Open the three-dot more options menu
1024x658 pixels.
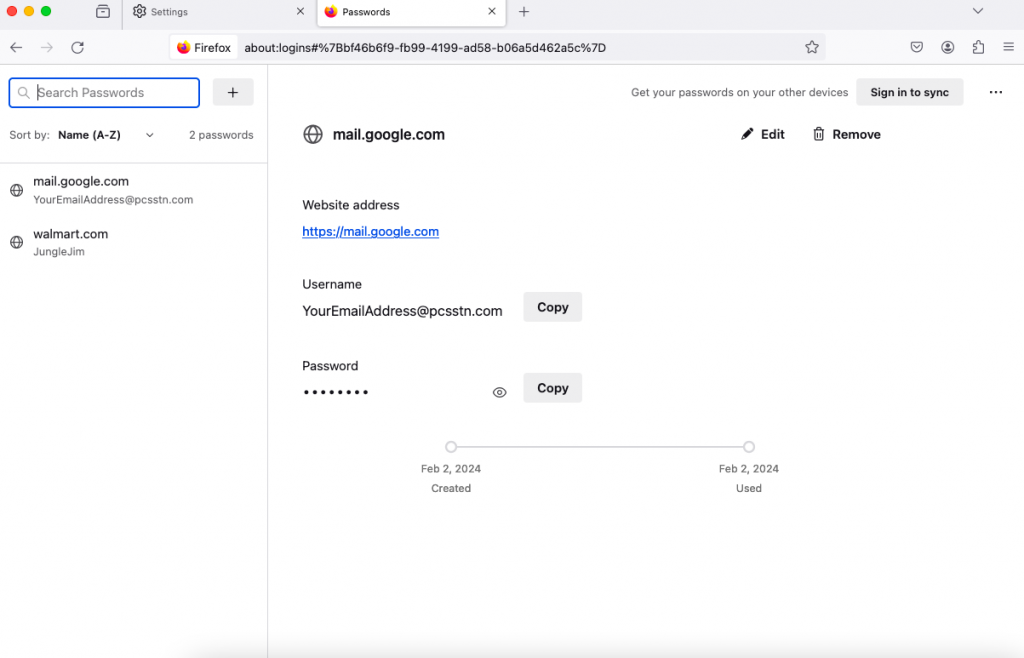tap(995, 92)
